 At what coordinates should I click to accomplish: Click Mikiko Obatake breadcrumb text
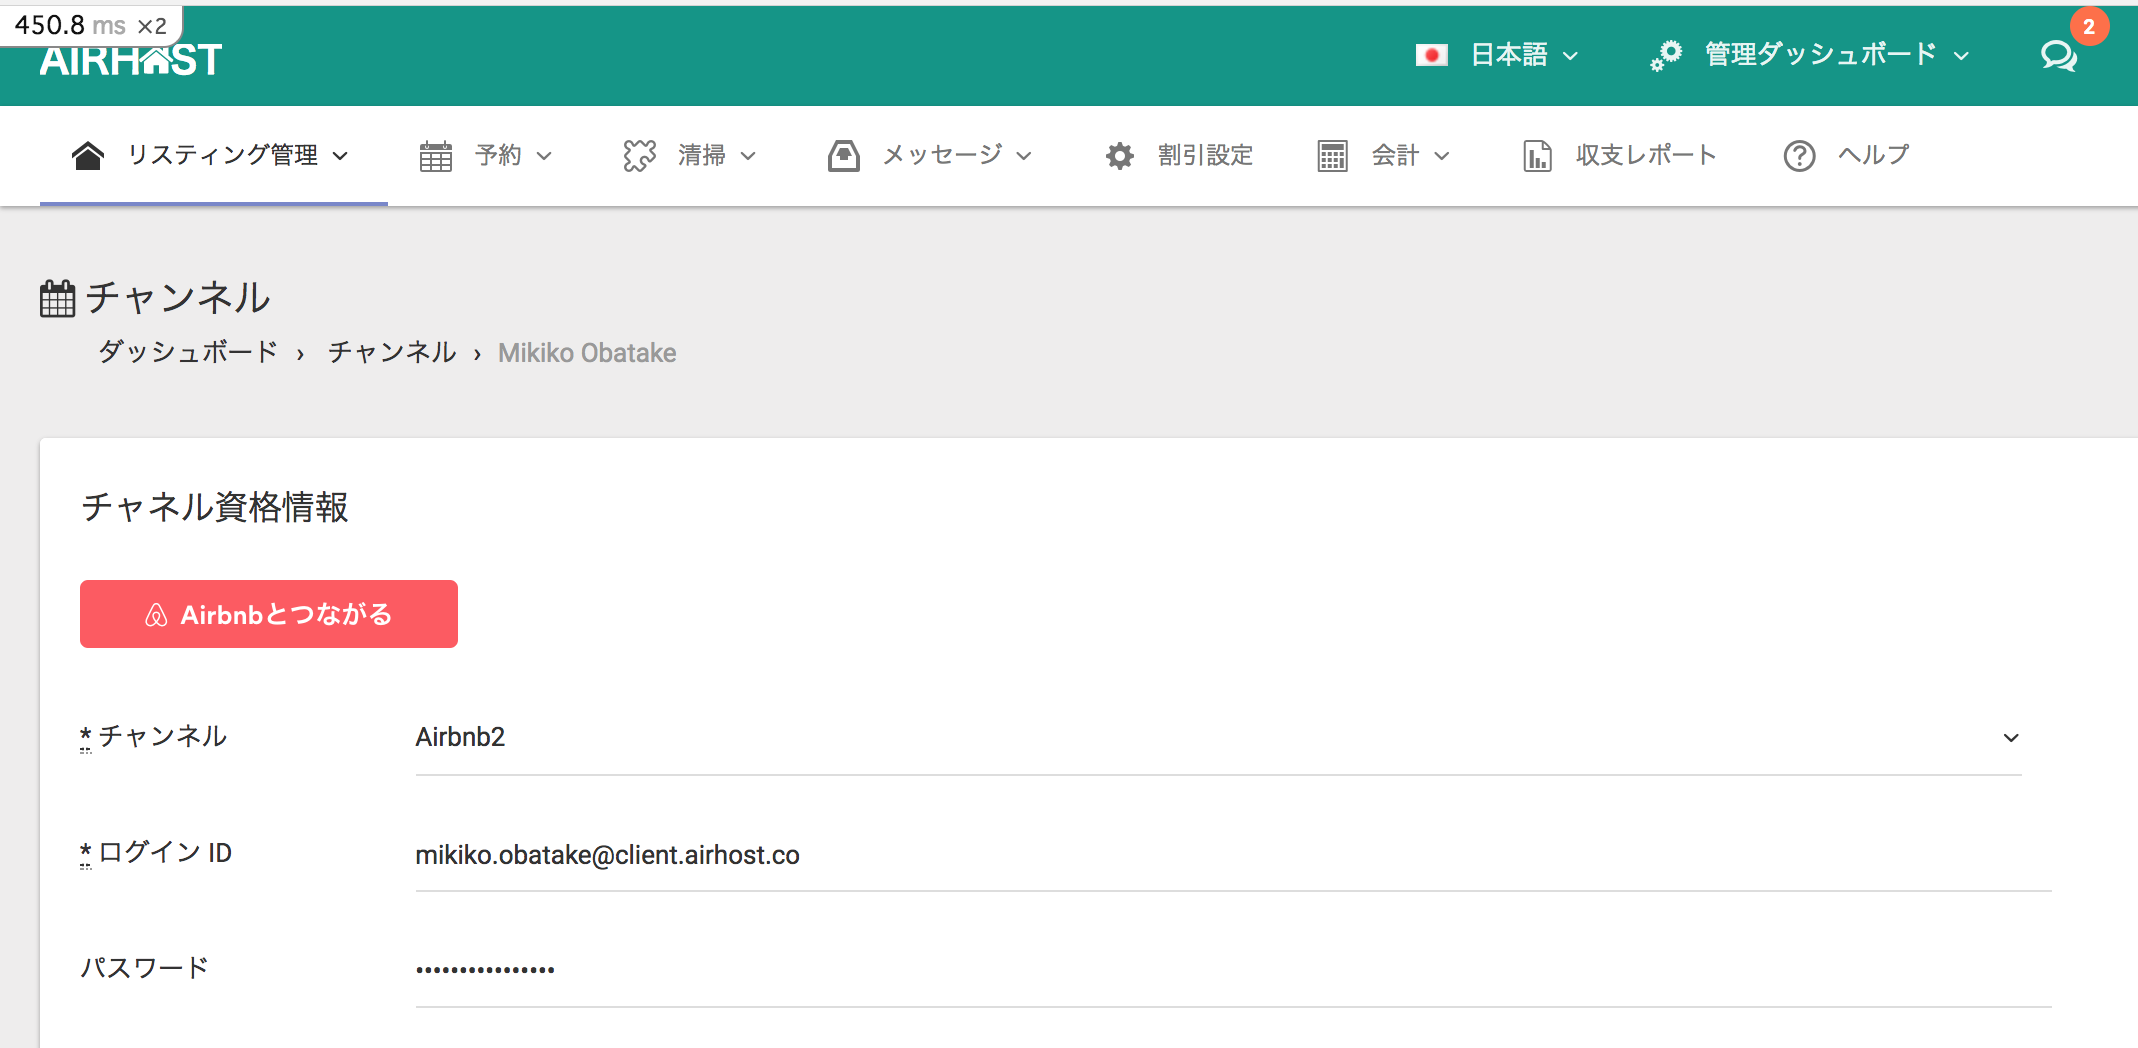587,353
